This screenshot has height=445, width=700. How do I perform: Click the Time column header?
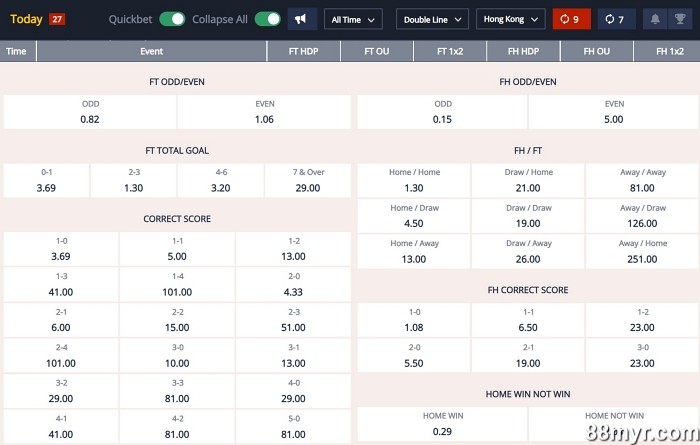coord(16,51)
